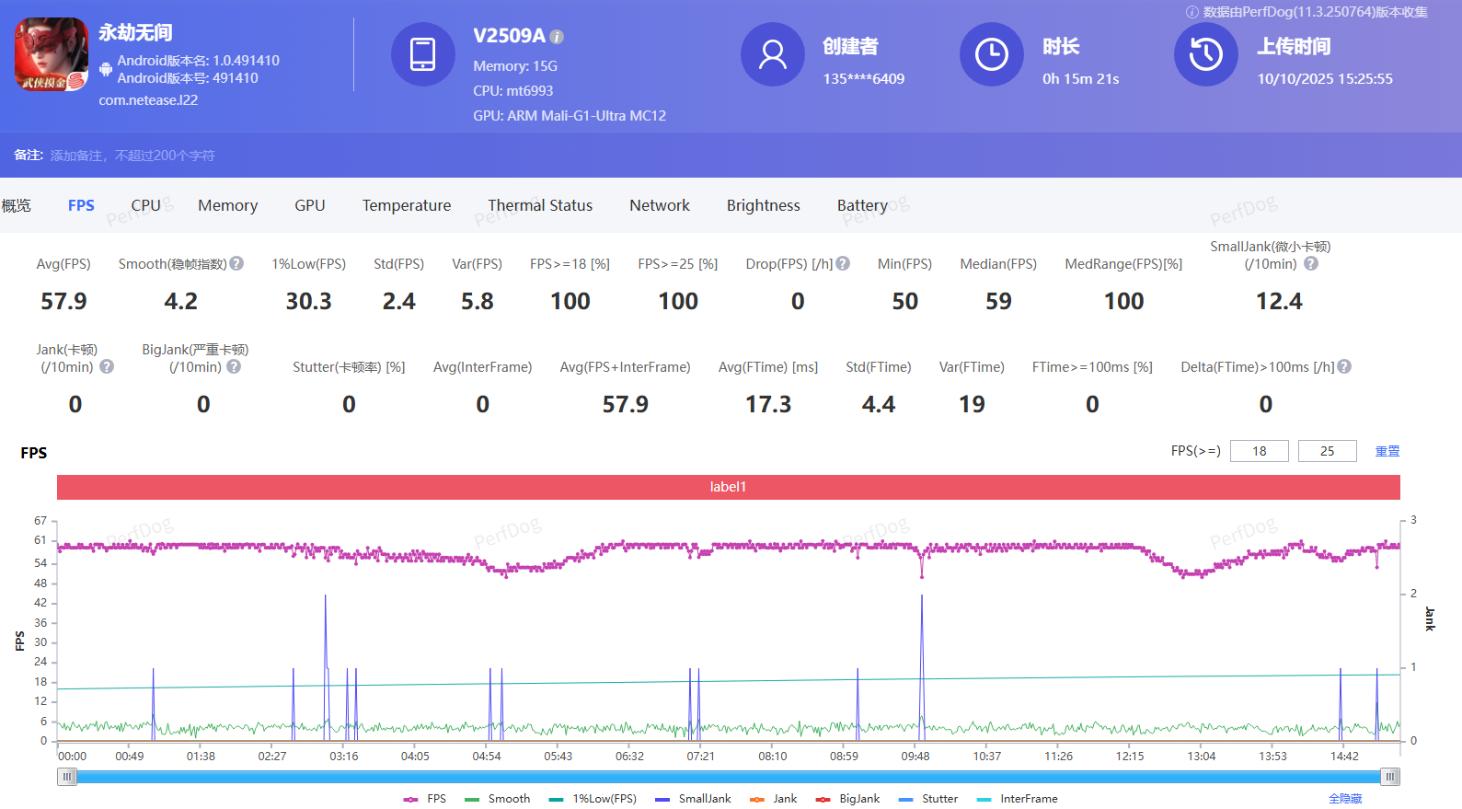
Task: Select the Battery tab
Action: [862, 205]
